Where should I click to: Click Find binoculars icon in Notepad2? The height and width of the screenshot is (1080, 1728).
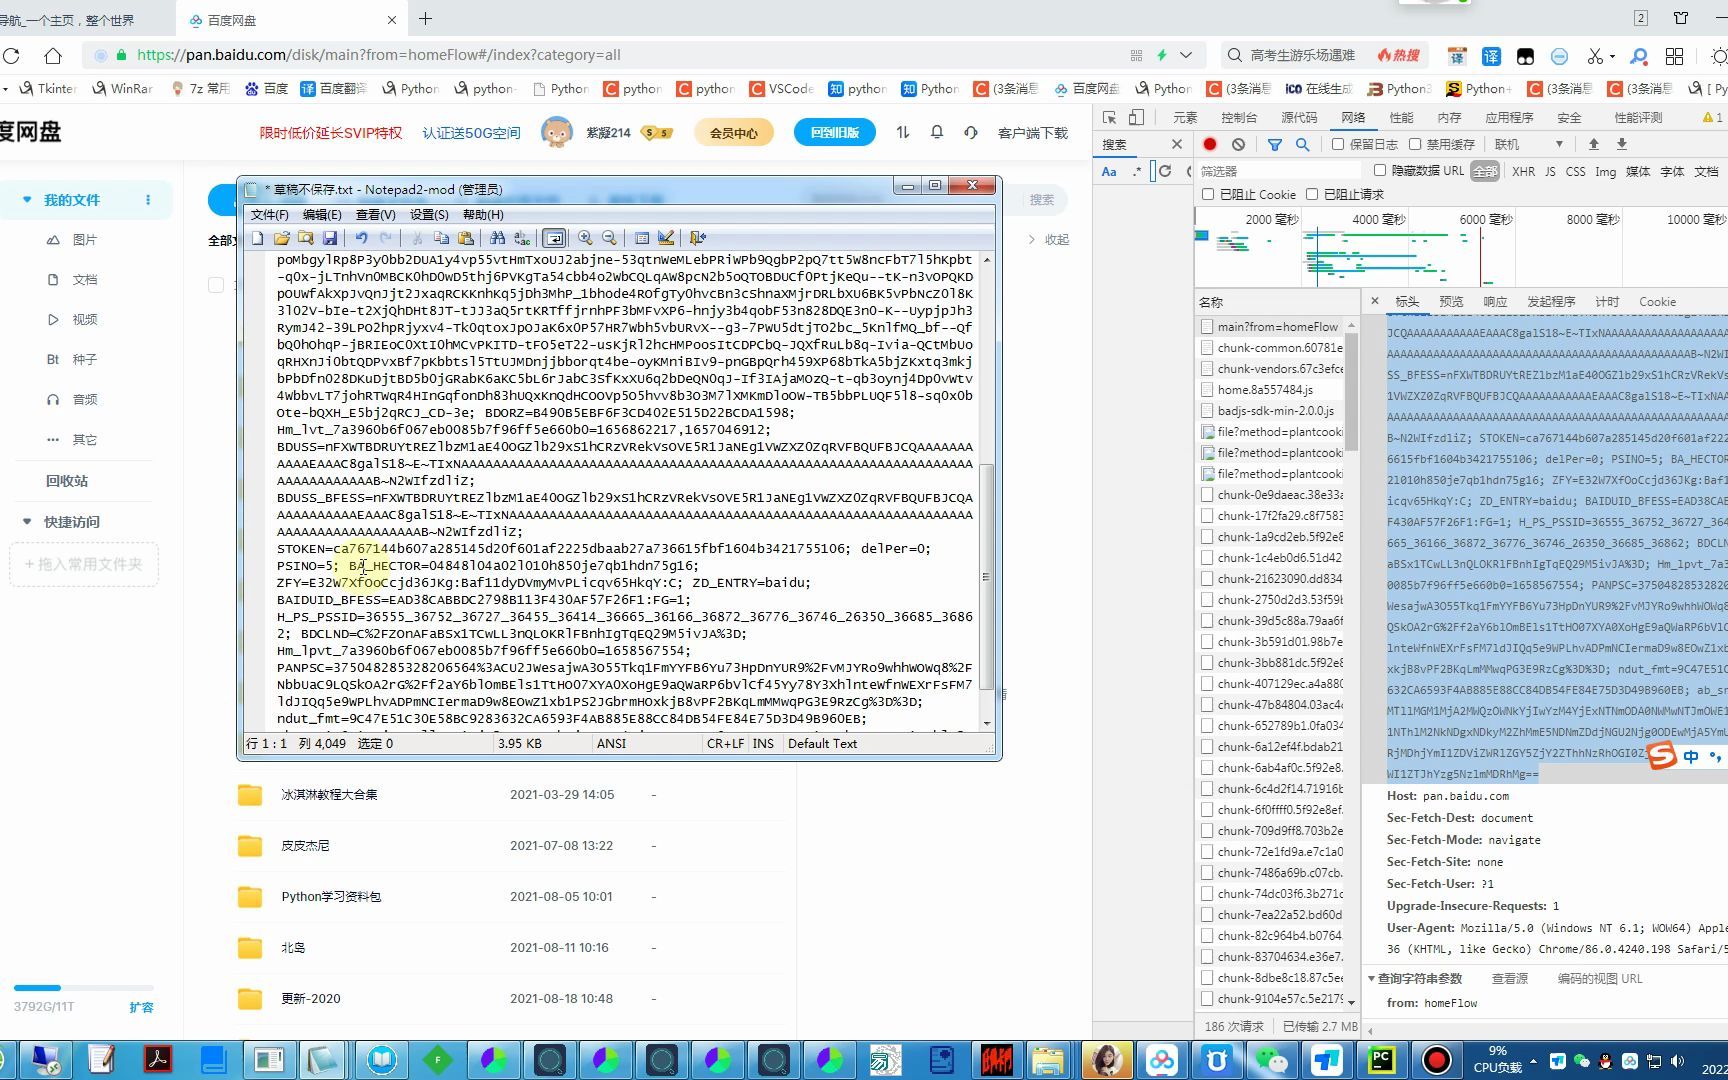pyautogui.click(x=498, y=238)
